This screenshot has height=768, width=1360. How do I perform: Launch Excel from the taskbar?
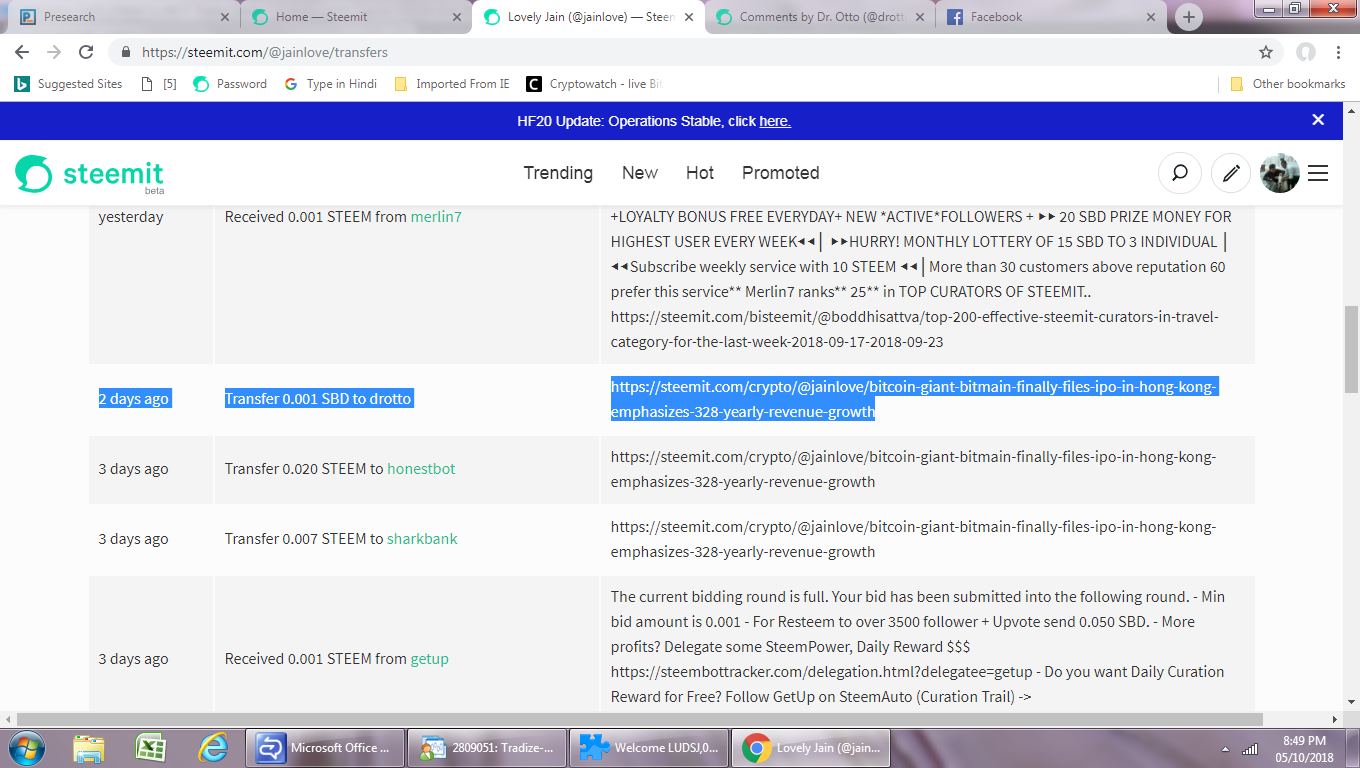coord(151,748)
